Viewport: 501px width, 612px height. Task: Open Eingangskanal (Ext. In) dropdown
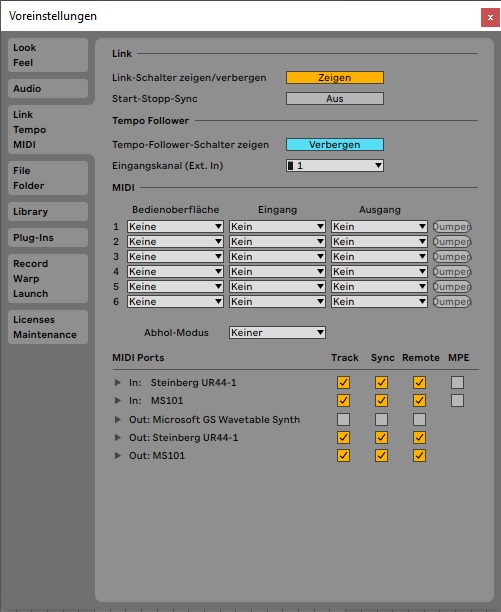(335, 165)
